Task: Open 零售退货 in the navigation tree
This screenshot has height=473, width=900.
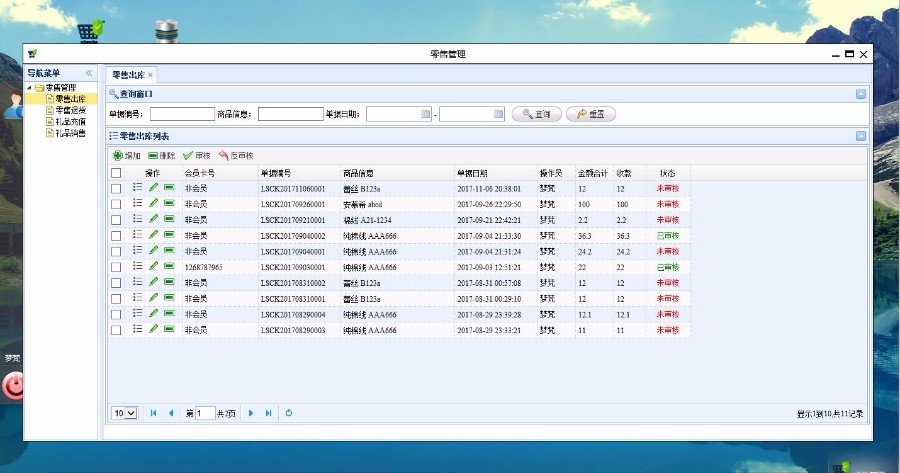Action: pyautogui.click(x=70, y=110)
